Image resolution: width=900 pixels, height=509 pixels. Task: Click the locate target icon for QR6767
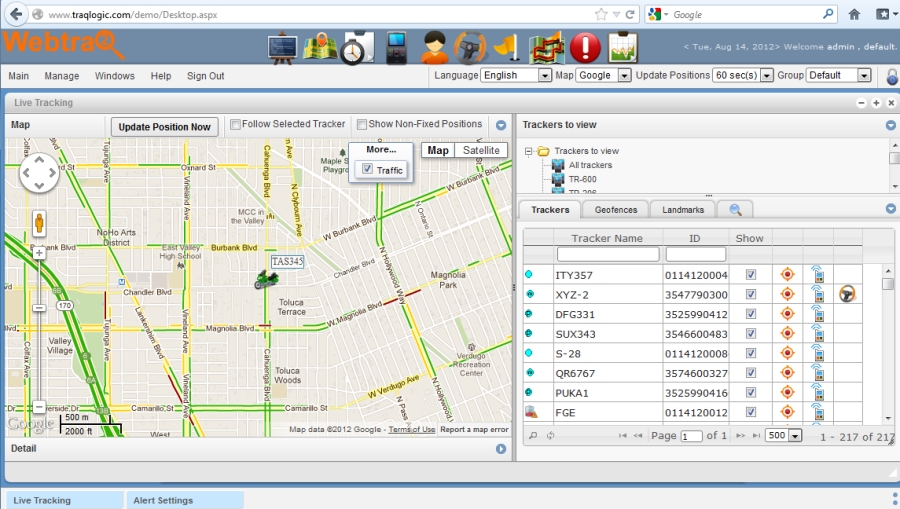[x=788, y=373]
